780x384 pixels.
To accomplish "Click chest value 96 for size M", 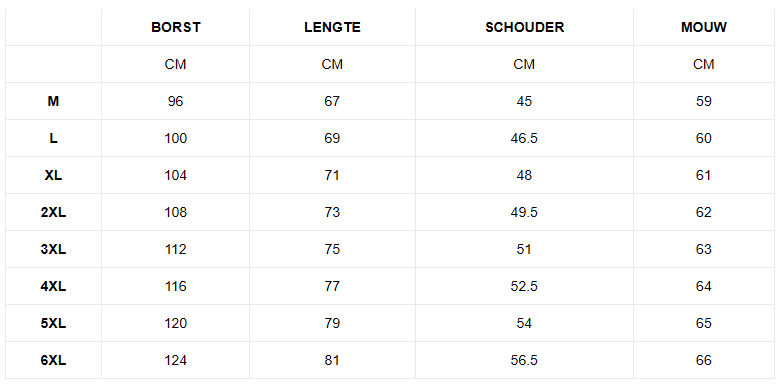I will [x=176, y=101].
